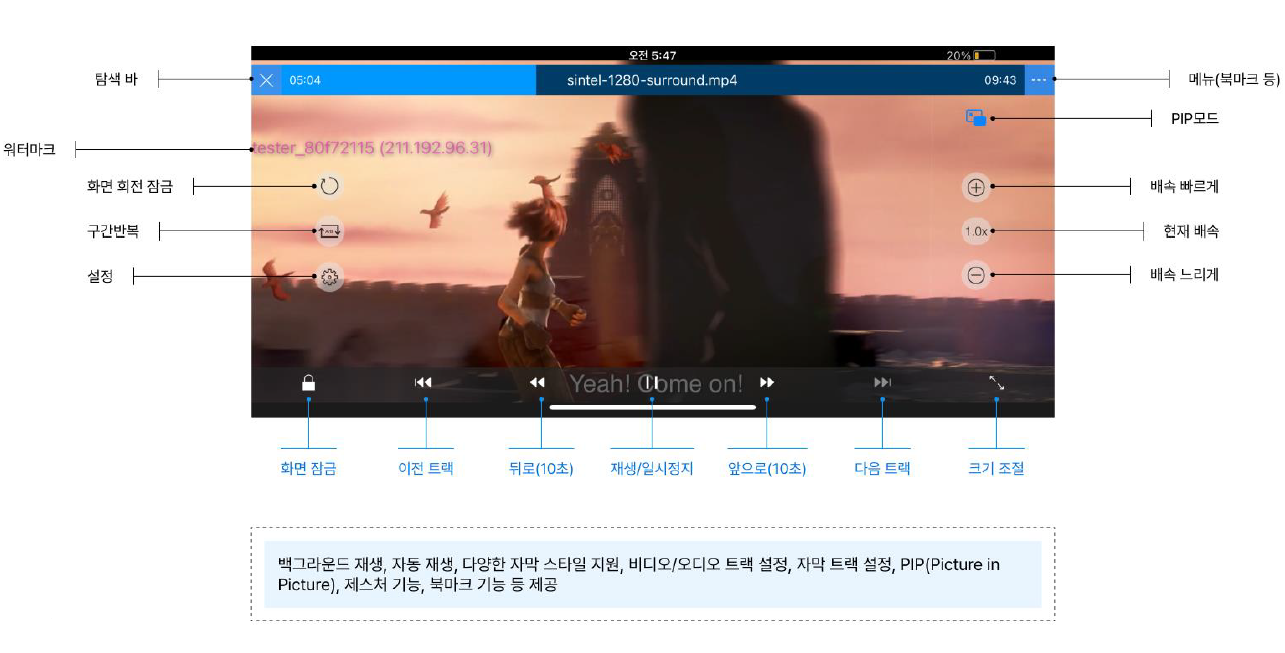Open settings gear in player
The image size is (1285, 653).
point(329,277)
